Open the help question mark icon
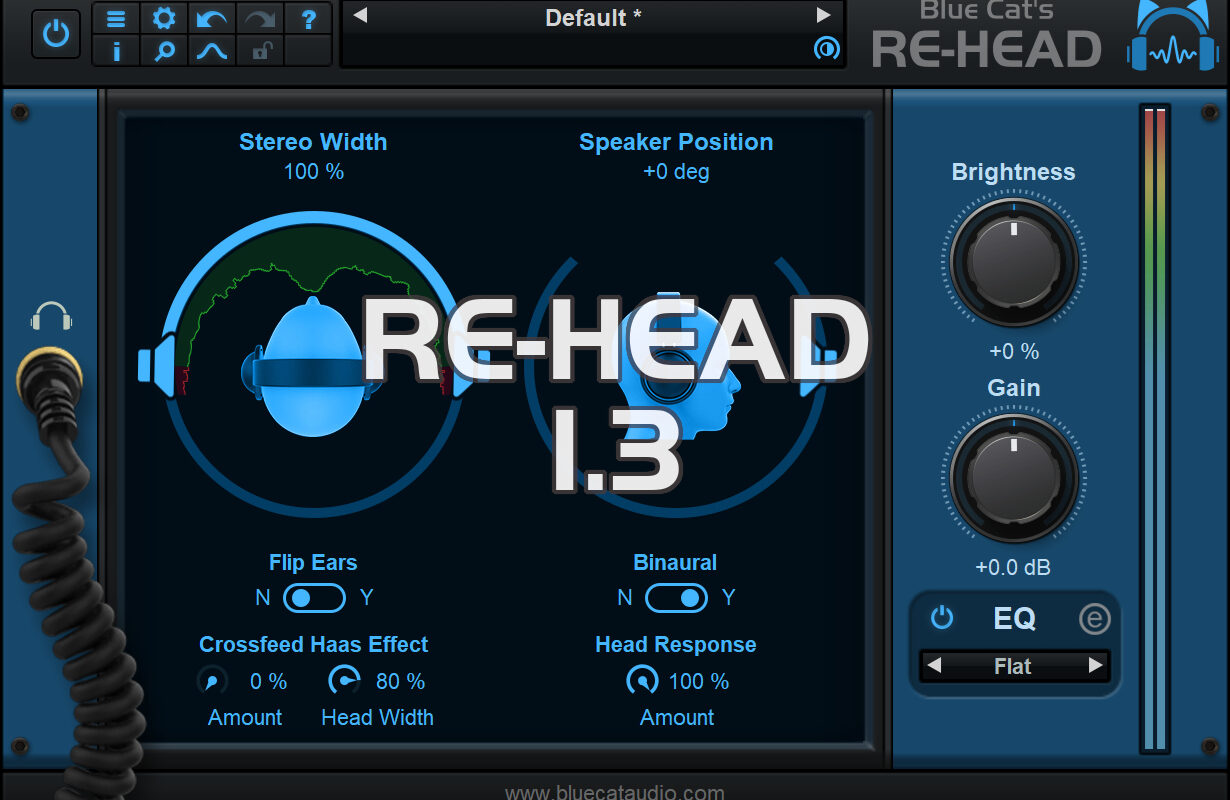The width and height of the screenshot is (1230, 800). [308, 19]
